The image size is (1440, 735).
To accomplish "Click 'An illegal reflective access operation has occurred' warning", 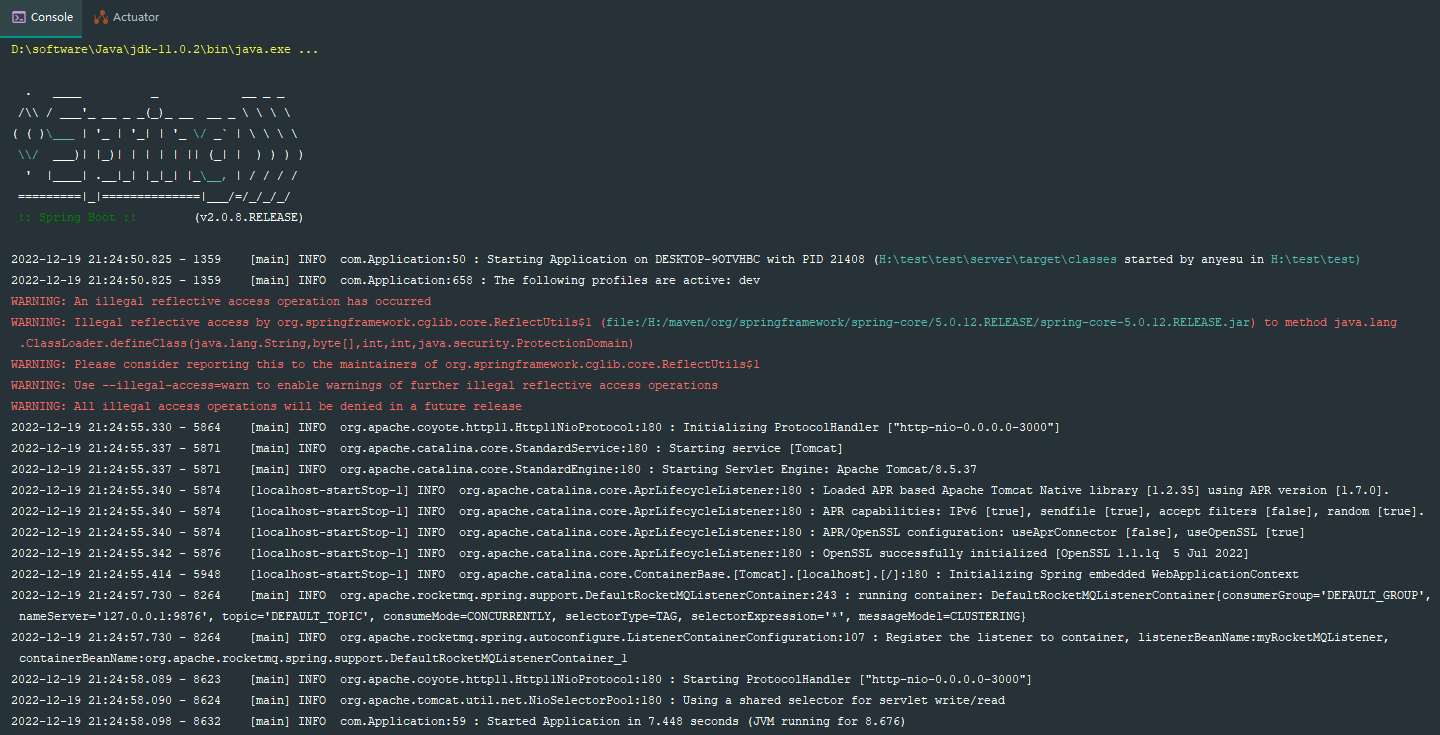I will [x=253, y=301].
